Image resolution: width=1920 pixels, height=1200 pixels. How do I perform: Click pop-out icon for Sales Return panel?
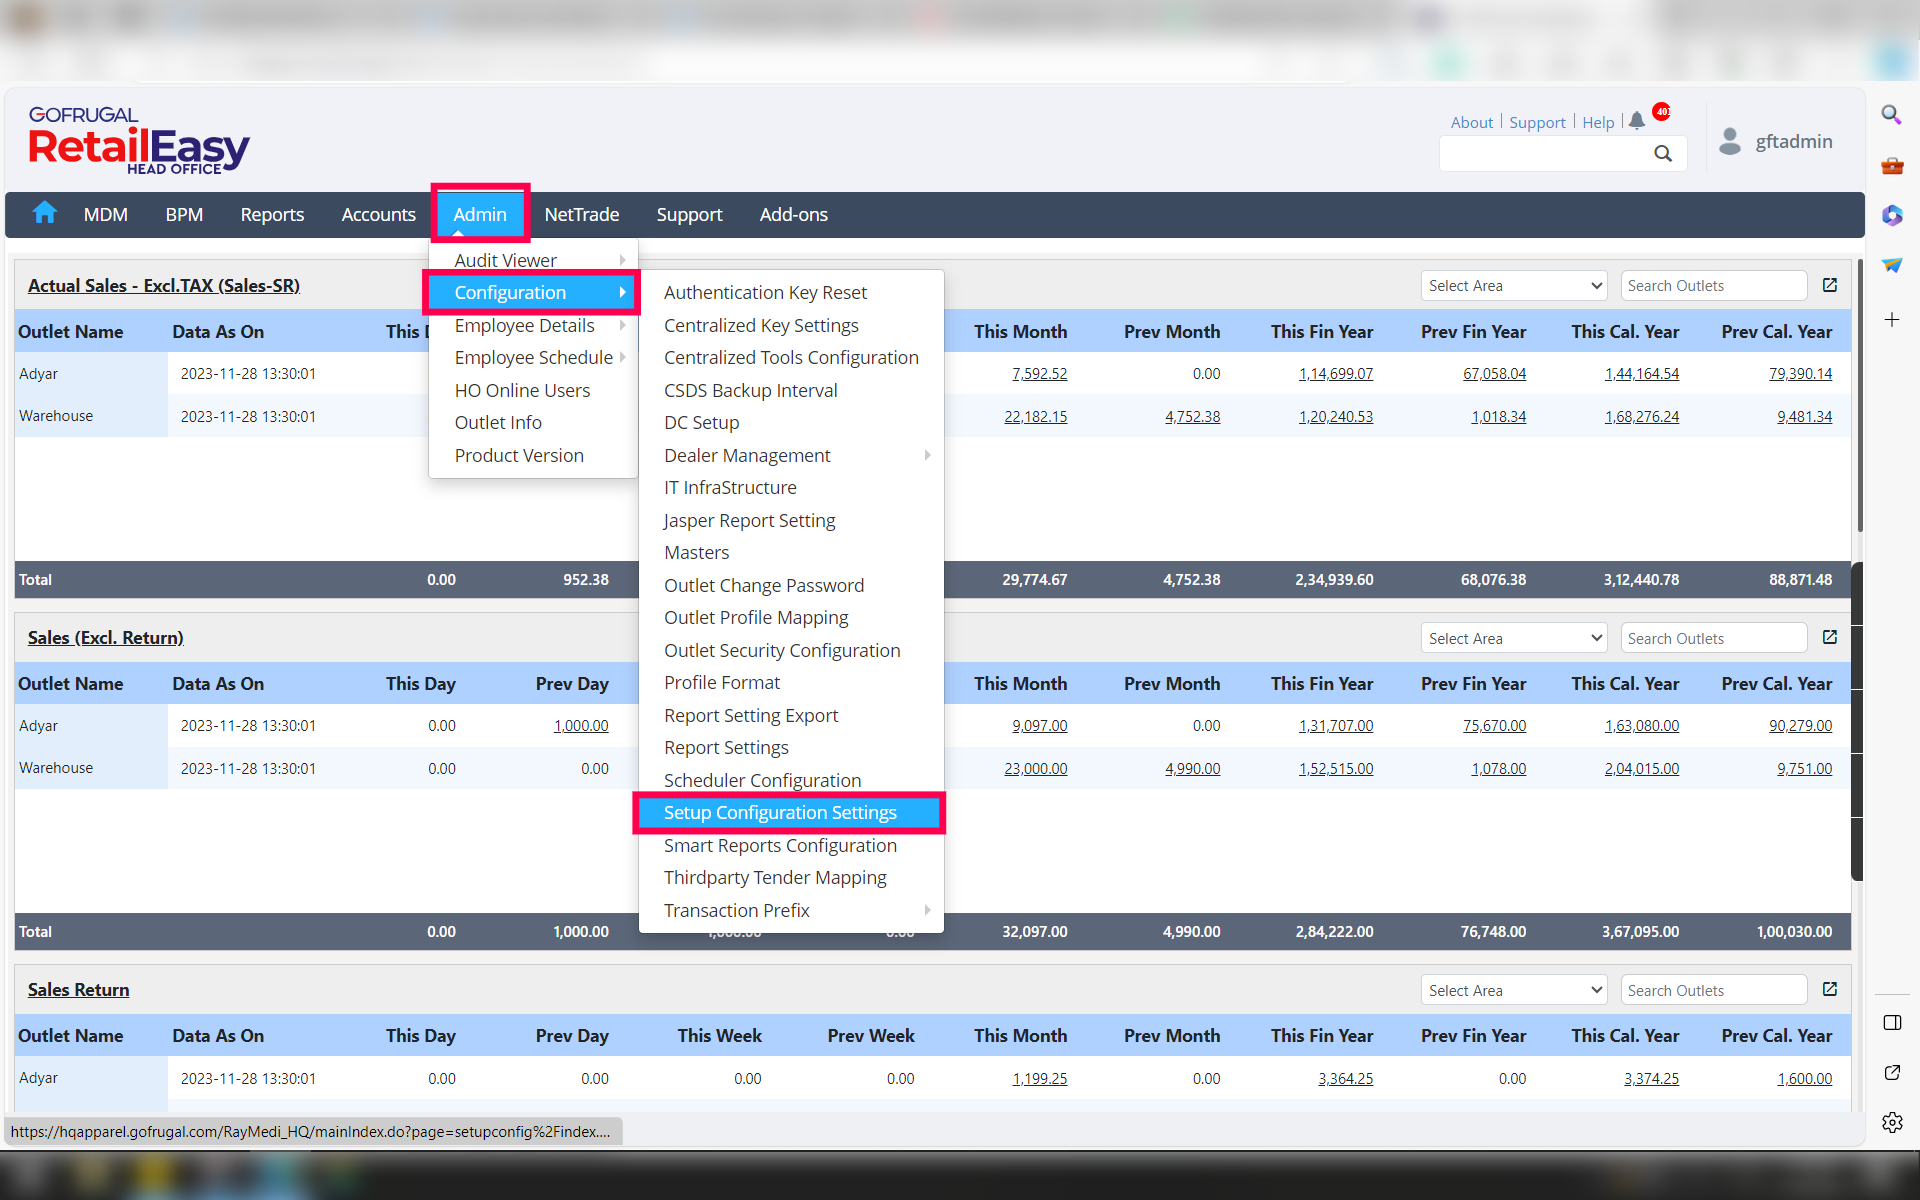[1829, 989]
